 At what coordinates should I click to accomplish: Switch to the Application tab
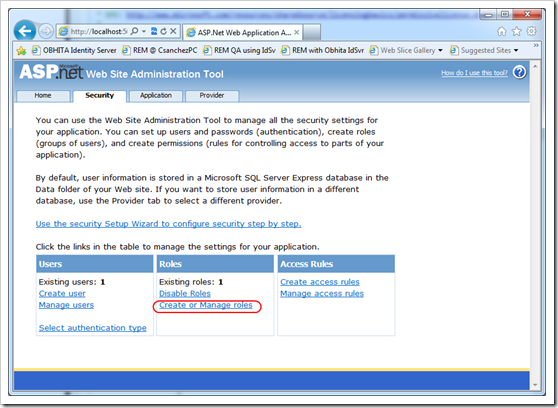coord(156,95)
